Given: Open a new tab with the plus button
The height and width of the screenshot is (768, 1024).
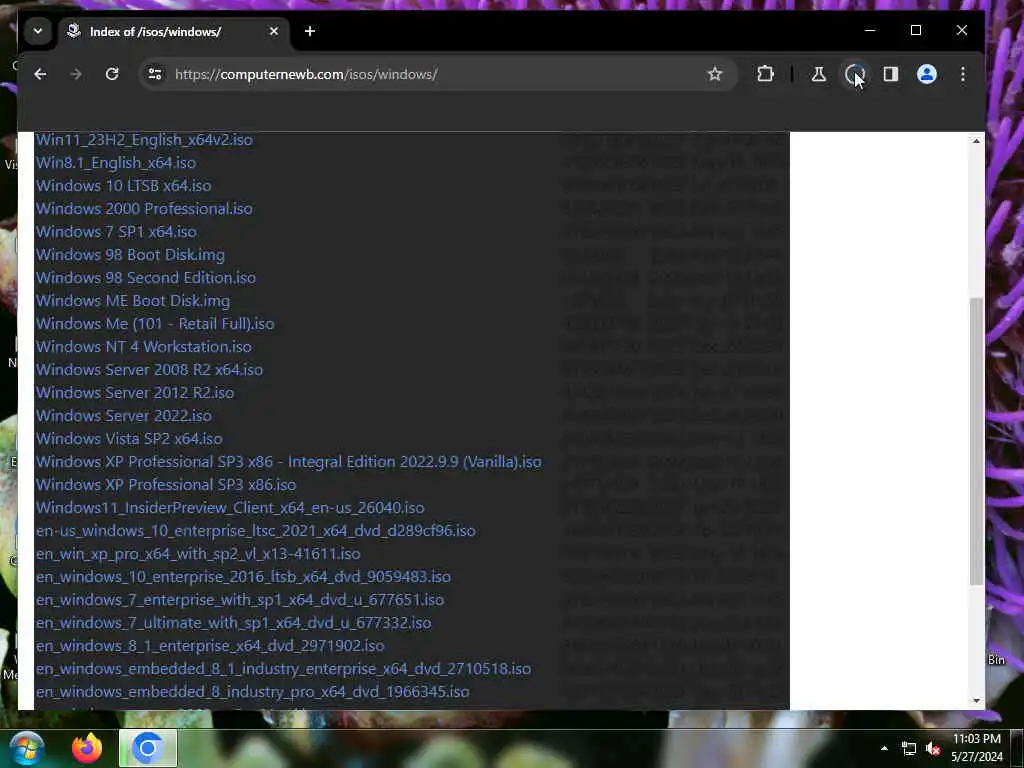Looking at the screenshot, I should pyautogui.click(x=310, y=31).
